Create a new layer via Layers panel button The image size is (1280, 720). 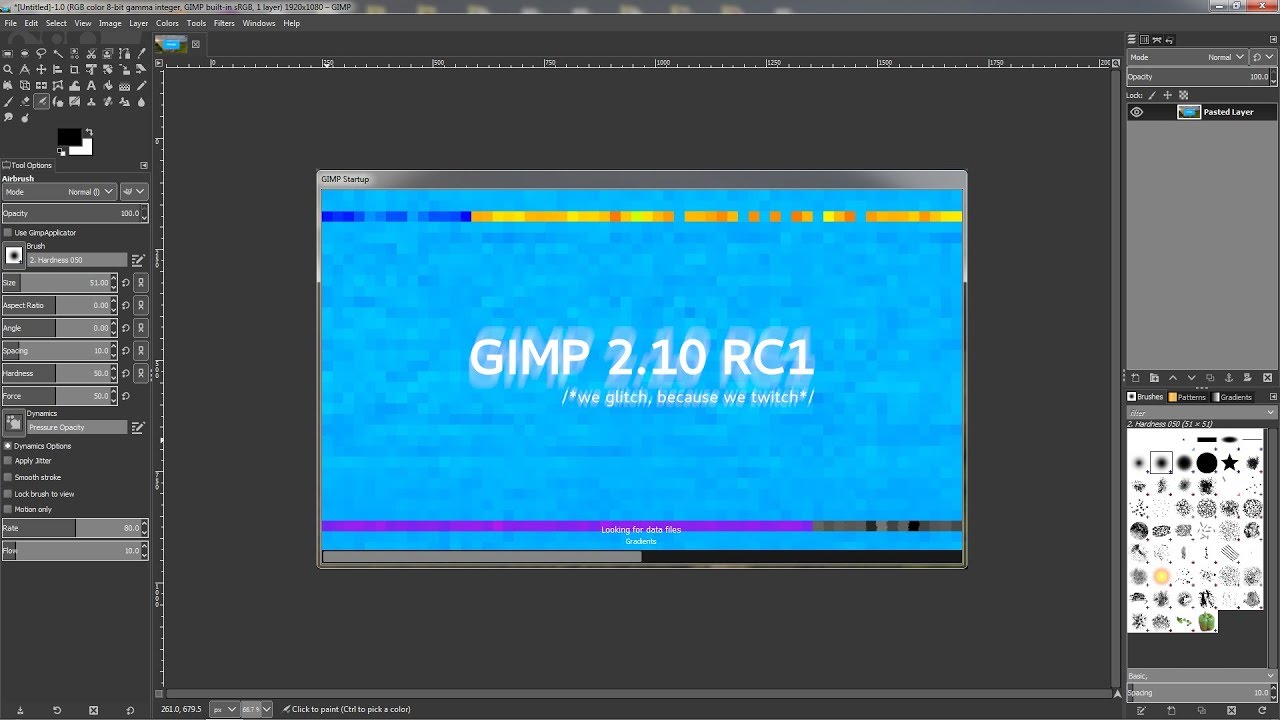coord(1135,378)
